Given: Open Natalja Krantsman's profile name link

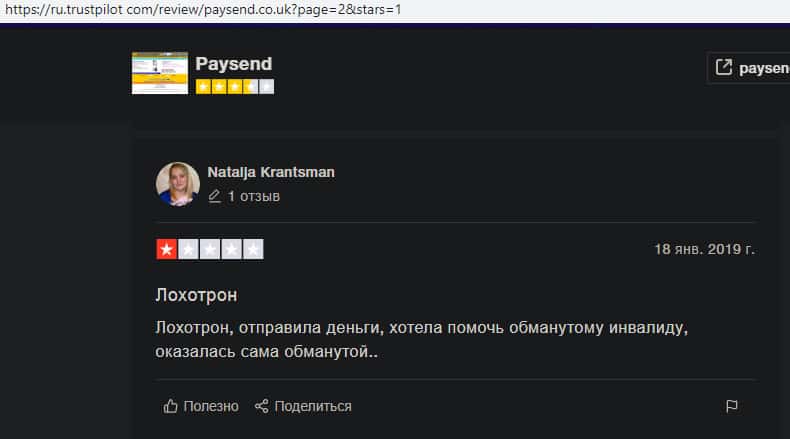Looking at the screenshot, I should pyautogui.click(x=271, y=172).
